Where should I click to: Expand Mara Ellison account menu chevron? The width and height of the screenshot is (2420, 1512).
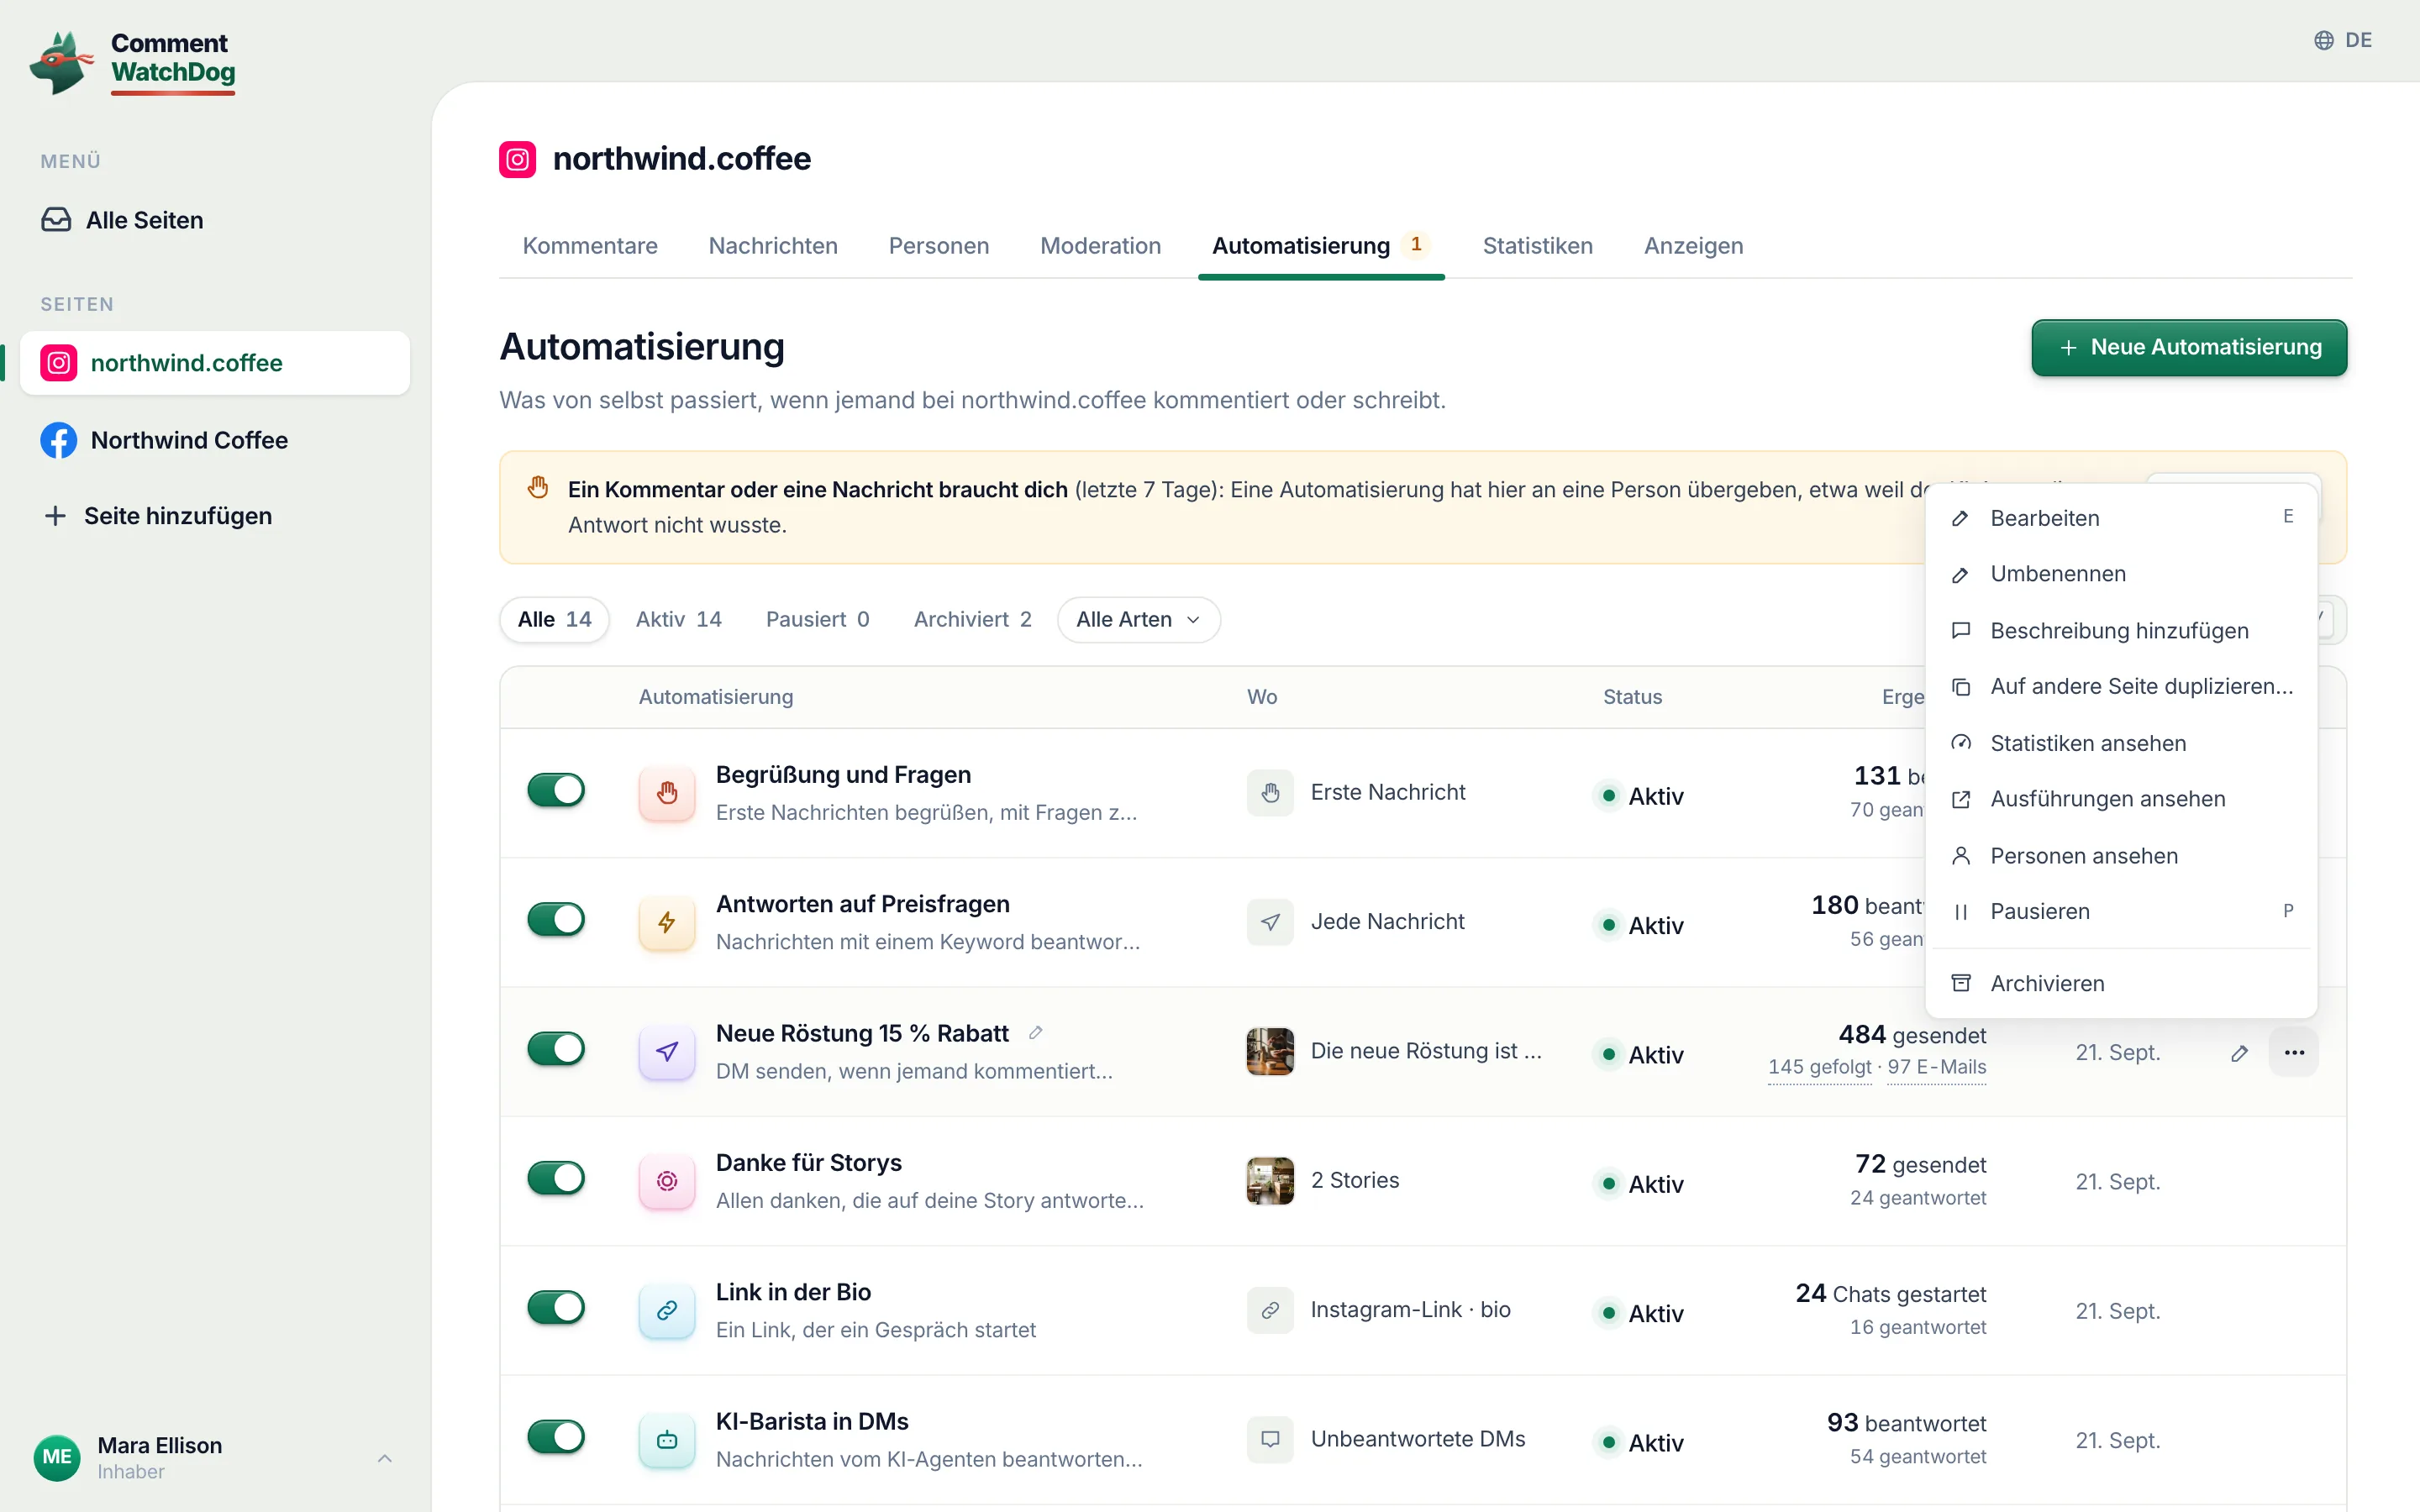click(x=385, y=1458)
